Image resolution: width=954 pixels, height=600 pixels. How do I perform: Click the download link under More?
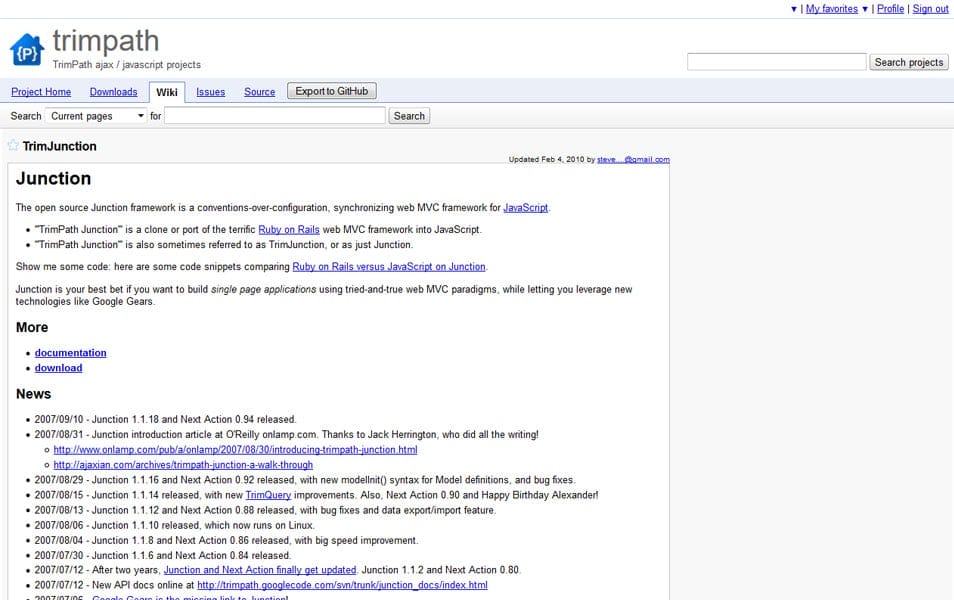(x=58, y=368)
